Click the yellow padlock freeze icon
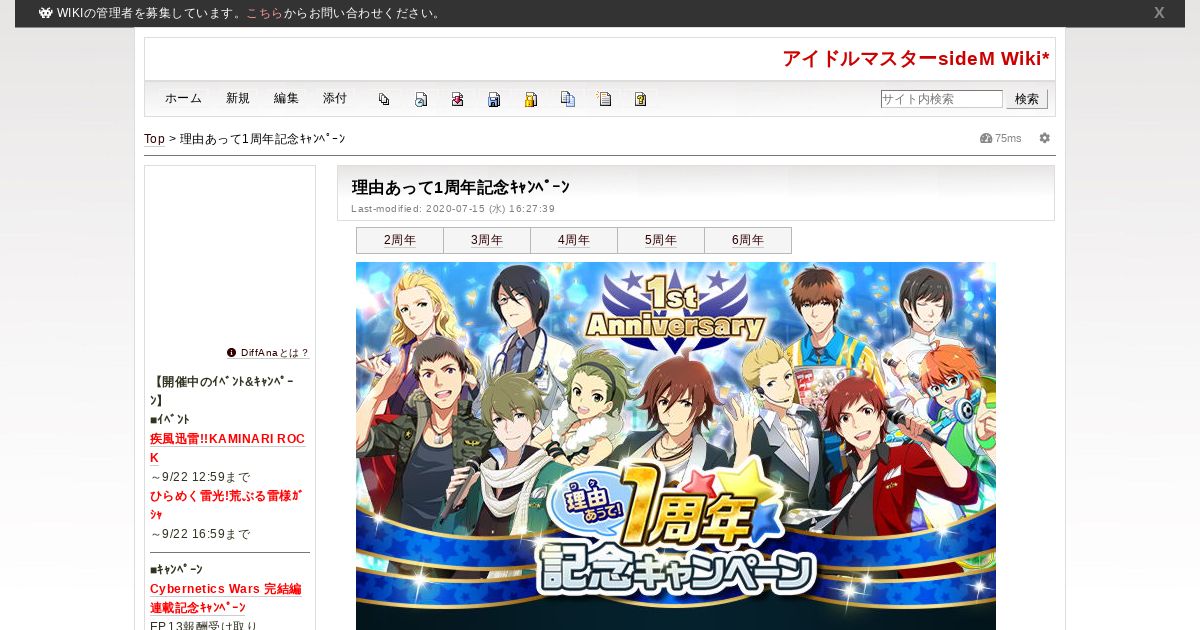The image size is (1200, 630). click(531, 99)
